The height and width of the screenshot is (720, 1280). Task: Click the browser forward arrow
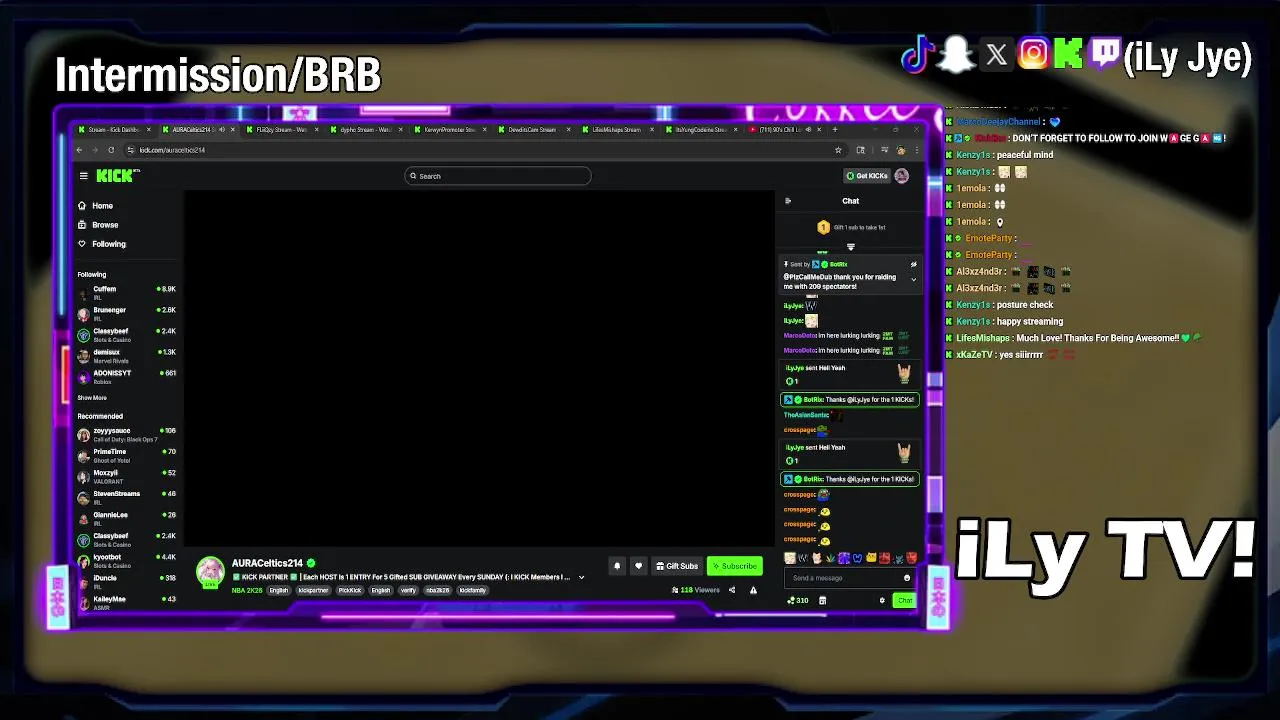97,150
